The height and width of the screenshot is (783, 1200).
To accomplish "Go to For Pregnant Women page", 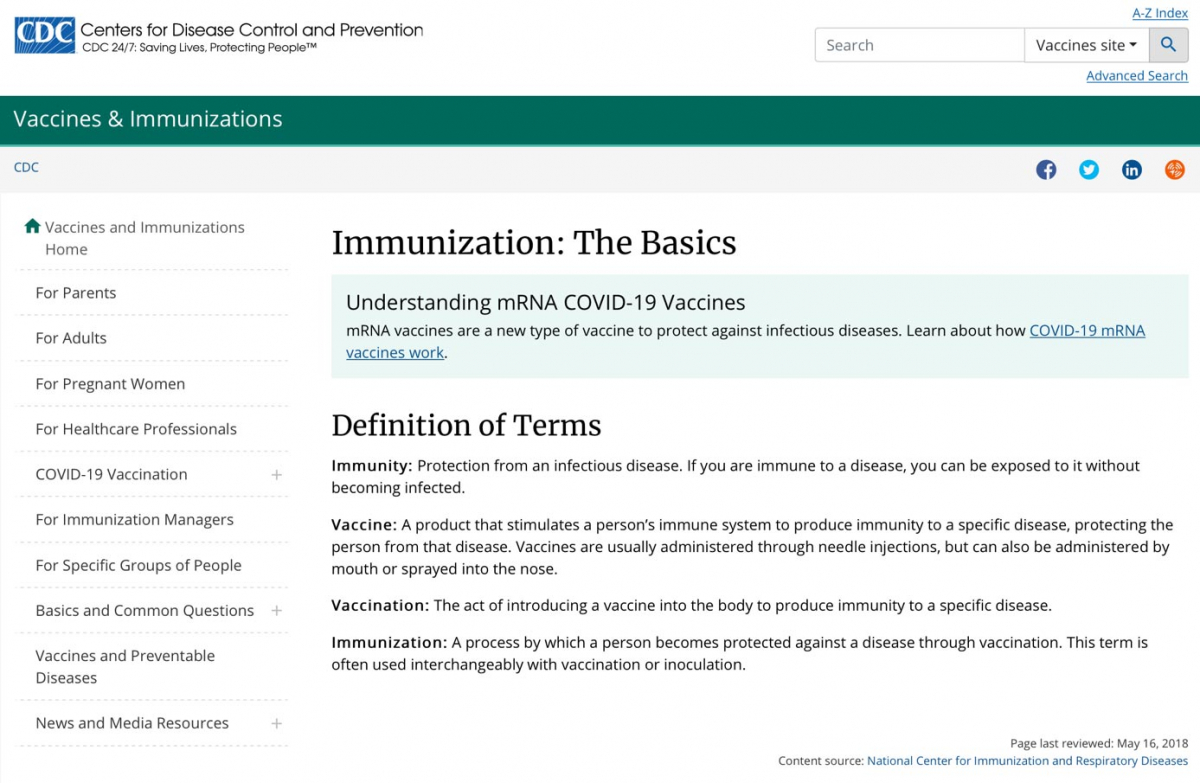I will point(110,384).
